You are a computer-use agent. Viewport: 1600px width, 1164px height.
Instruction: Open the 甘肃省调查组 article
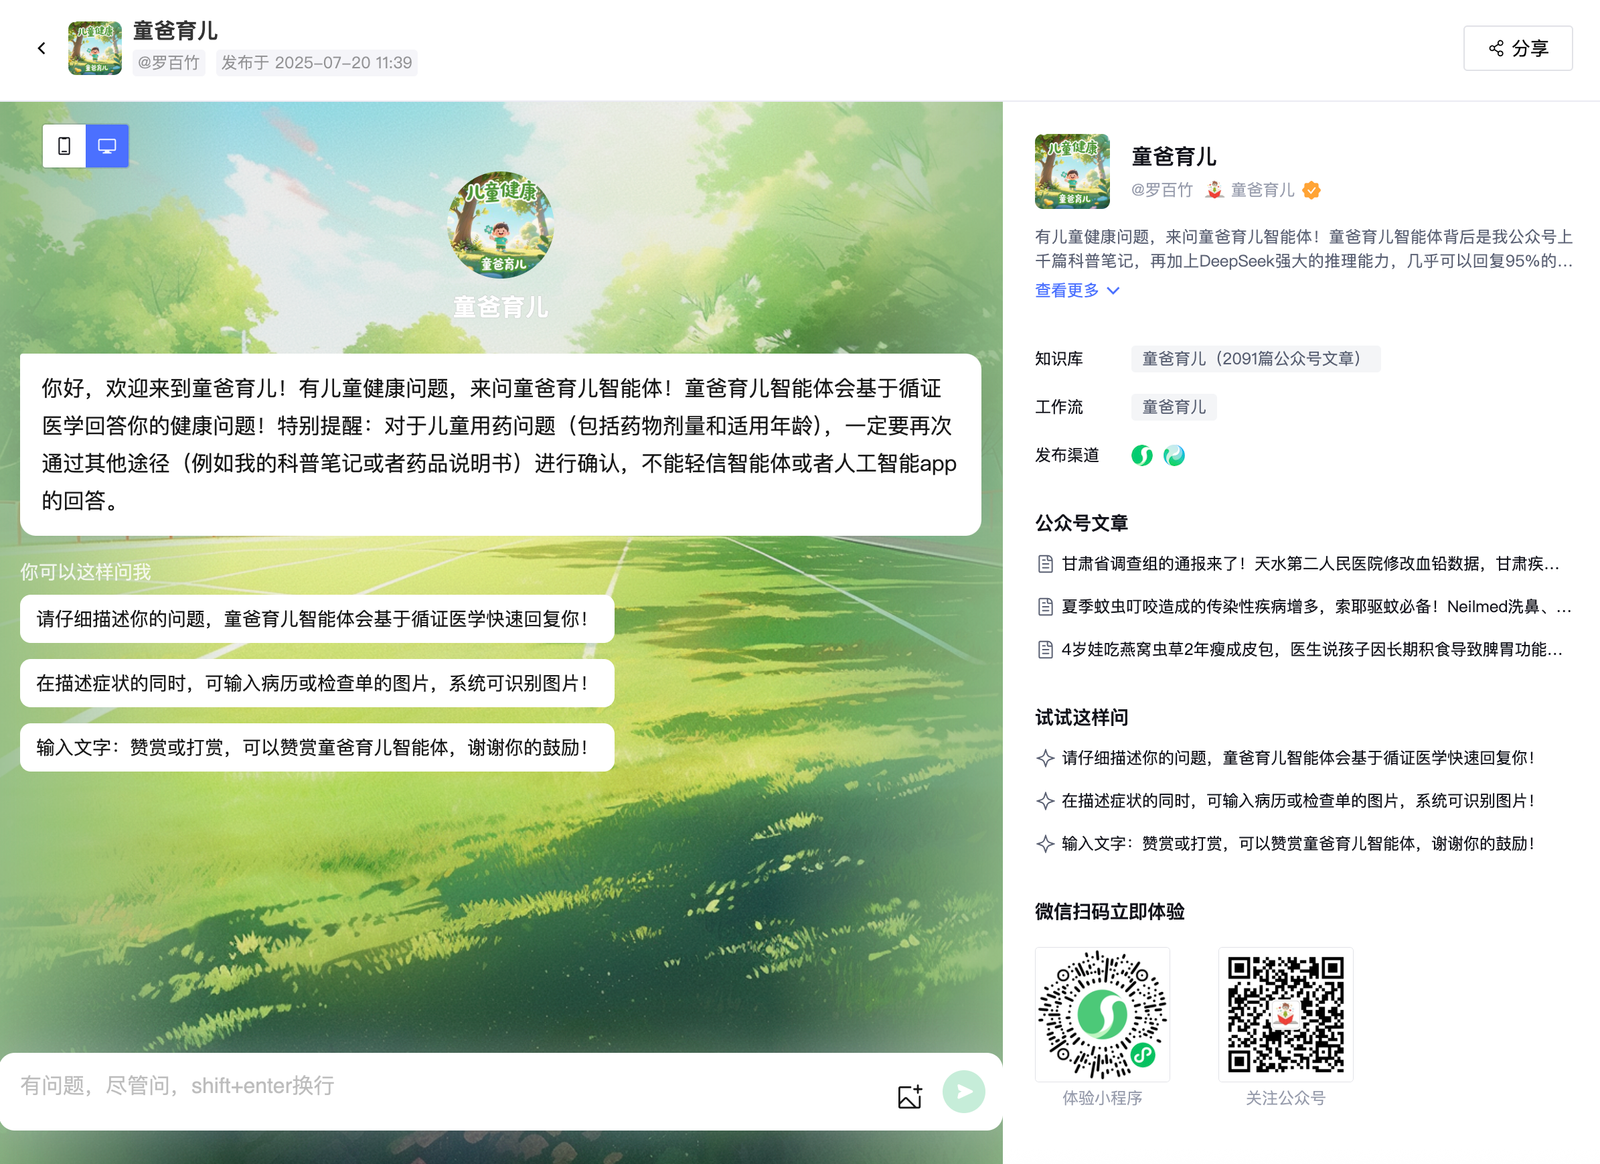click(1308, 564)
